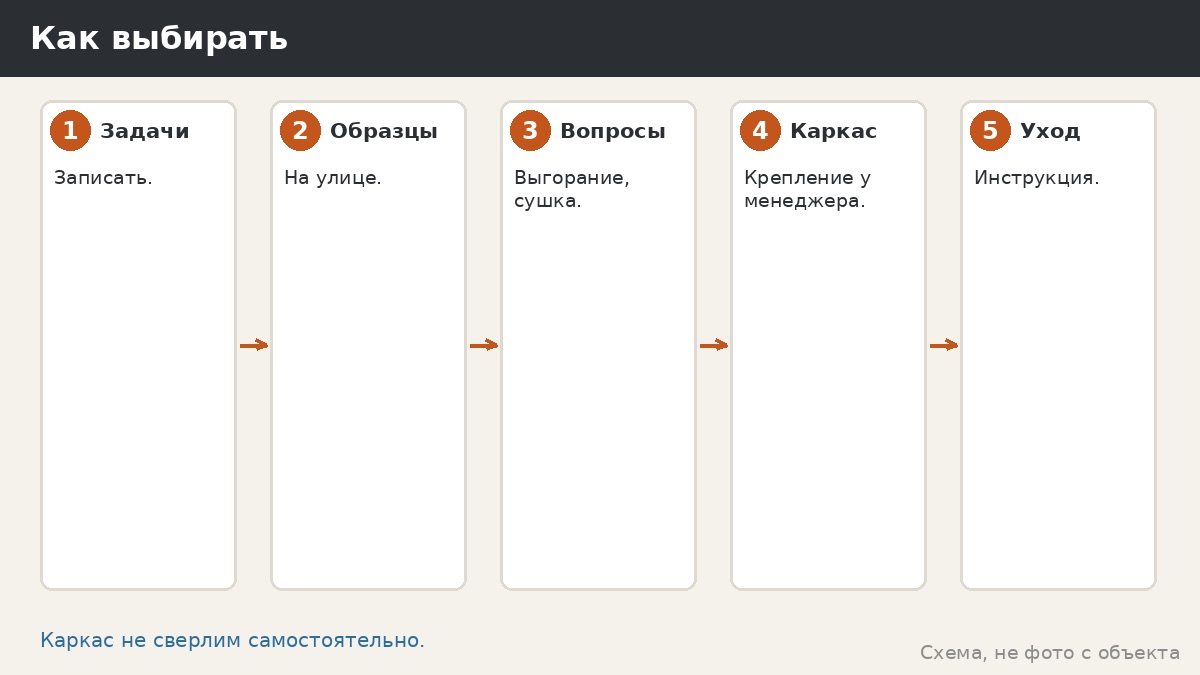Click the step 3 number badge
This screenshot has height=675, width=1200.
530,131
